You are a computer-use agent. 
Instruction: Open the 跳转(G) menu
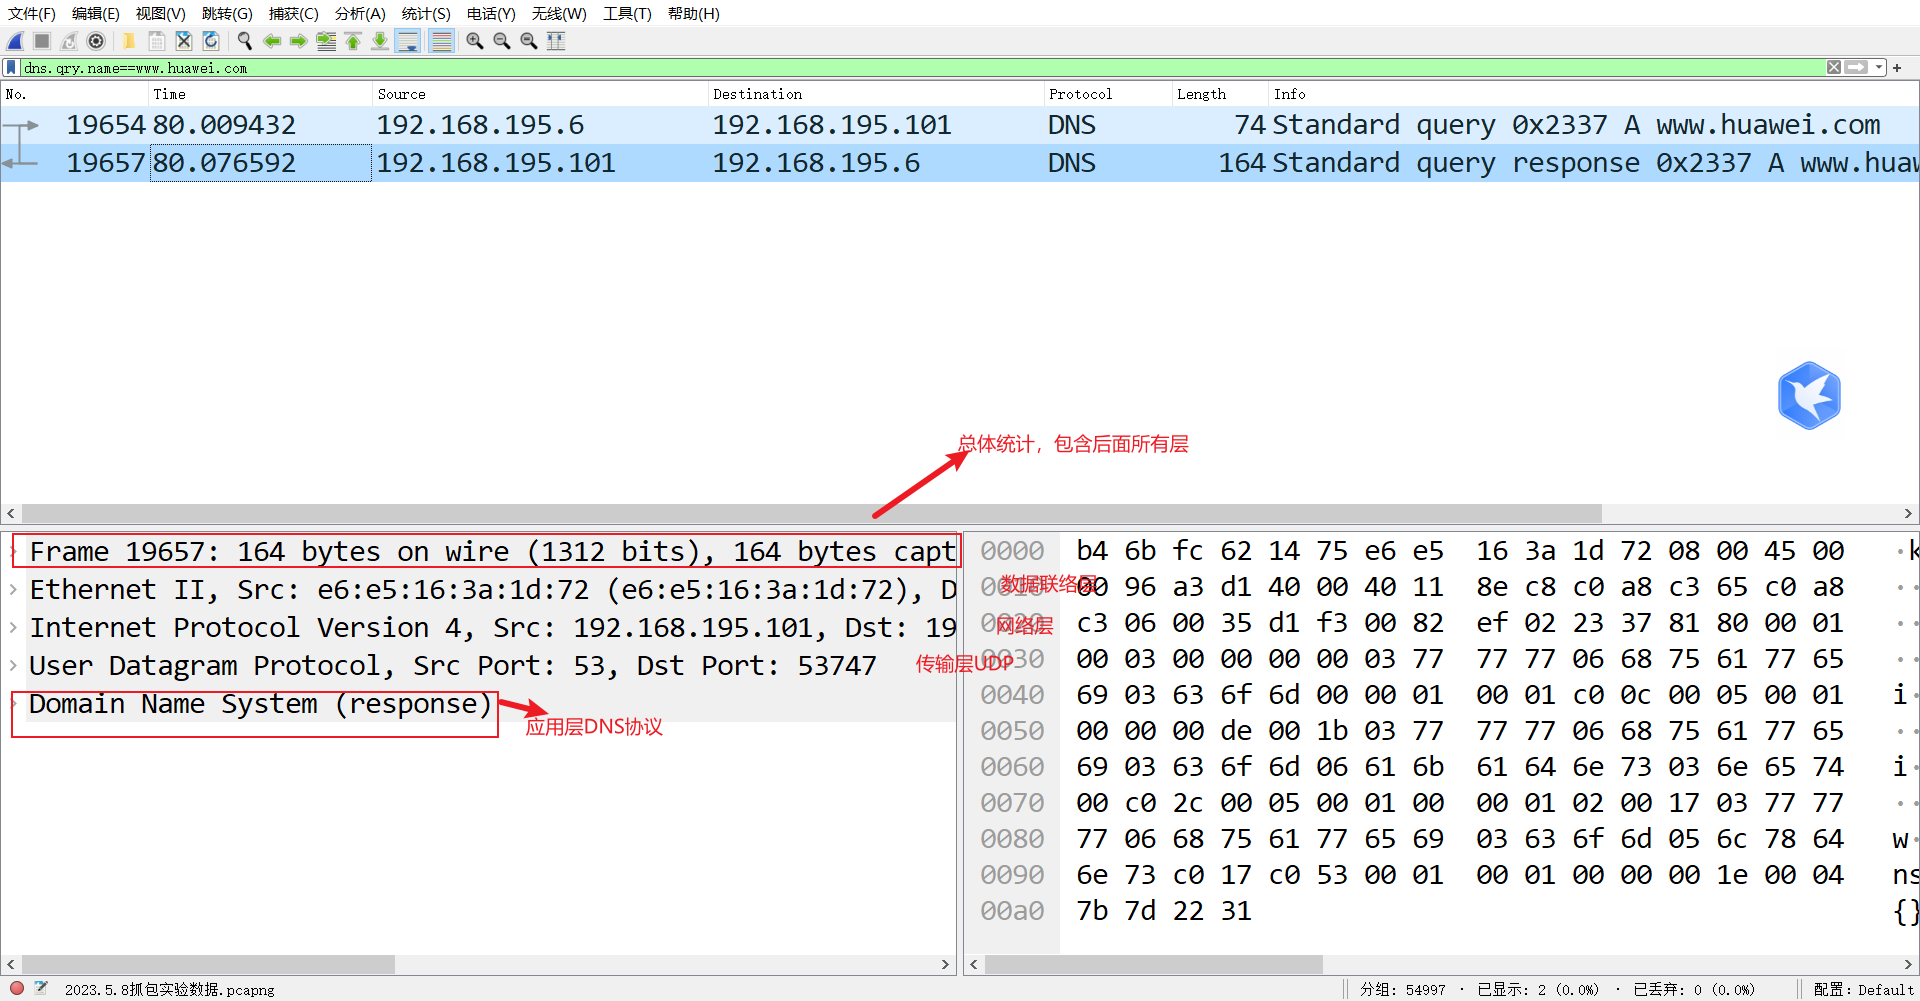227,14
